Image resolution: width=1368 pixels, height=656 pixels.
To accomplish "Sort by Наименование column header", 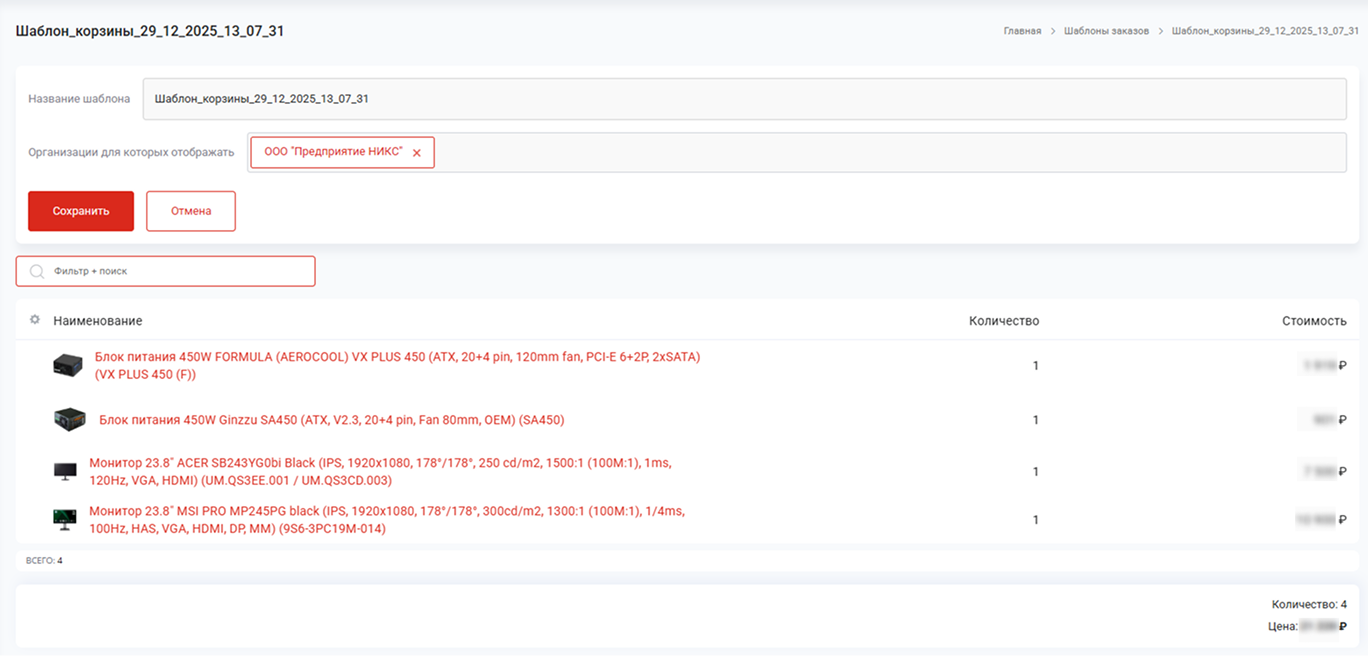I will pyautogui.click(x=98, y=321).
